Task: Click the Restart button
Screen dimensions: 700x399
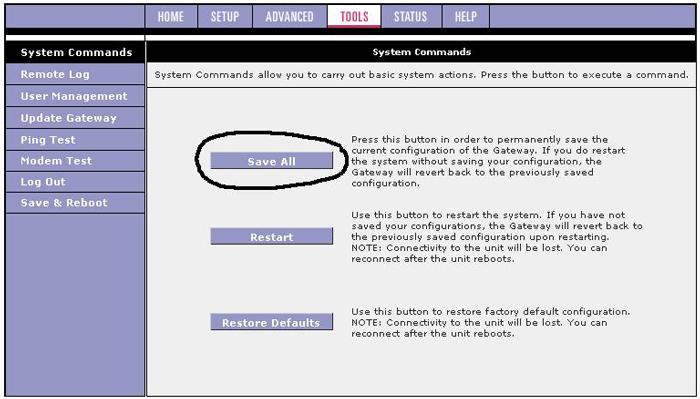Action: click(271, 237)
